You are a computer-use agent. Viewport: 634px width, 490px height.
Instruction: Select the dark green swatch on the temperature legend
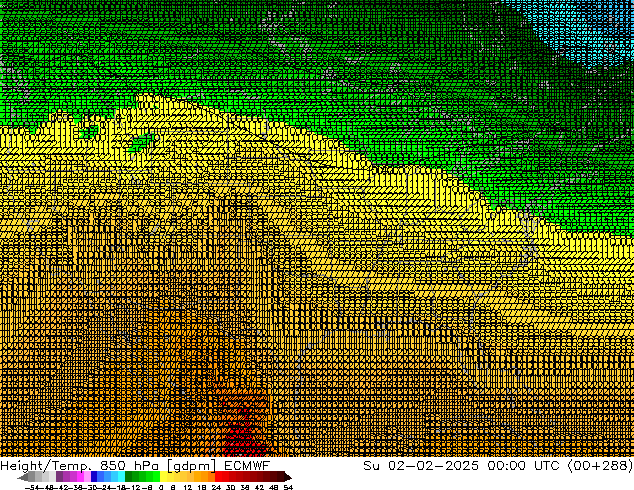[x=129, y=477]
